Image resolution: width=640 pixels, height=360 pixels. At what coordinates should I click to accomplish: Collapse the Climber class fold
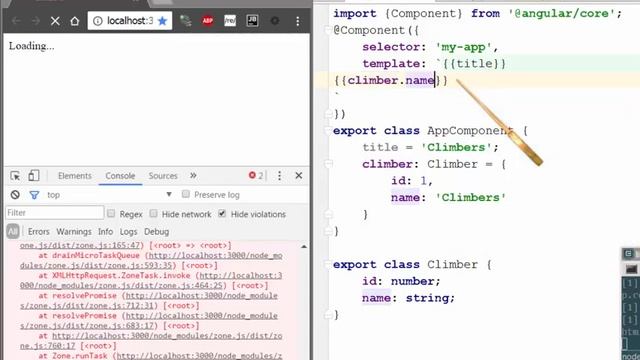point(327,264)
